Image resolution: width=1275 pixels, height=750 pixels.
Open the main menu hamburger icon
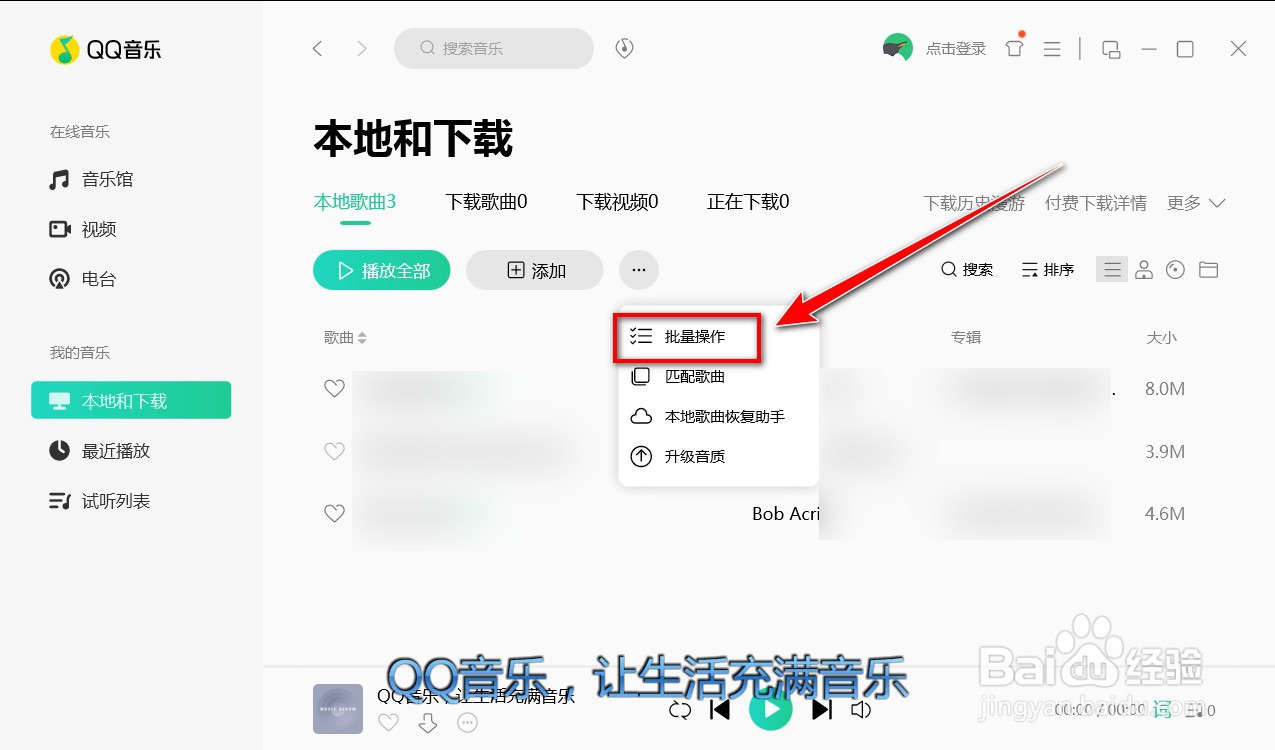coord(1052,49)
